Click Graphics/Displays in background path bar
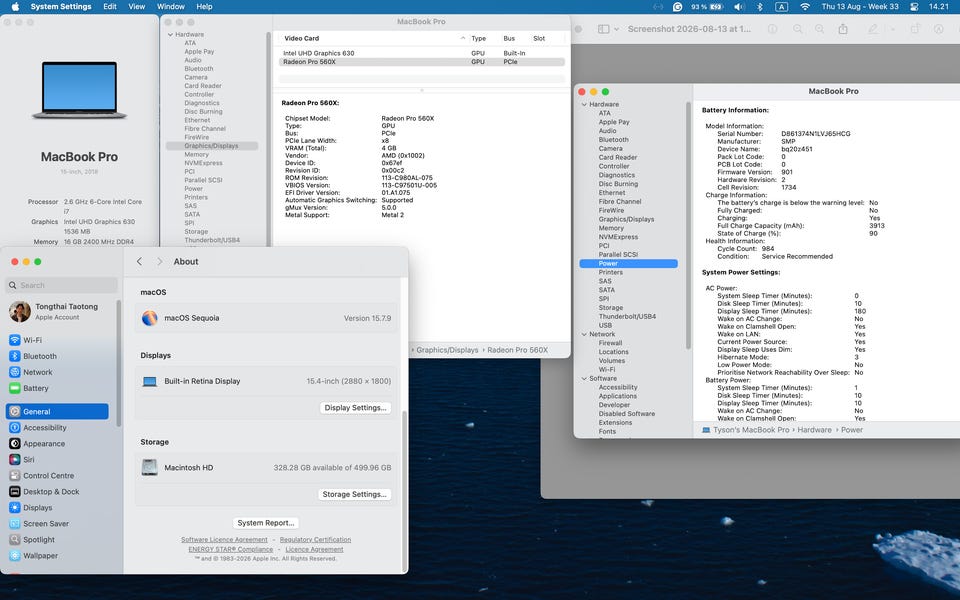The height and width of the screenshot is (600, 960). tap(447, 350)
